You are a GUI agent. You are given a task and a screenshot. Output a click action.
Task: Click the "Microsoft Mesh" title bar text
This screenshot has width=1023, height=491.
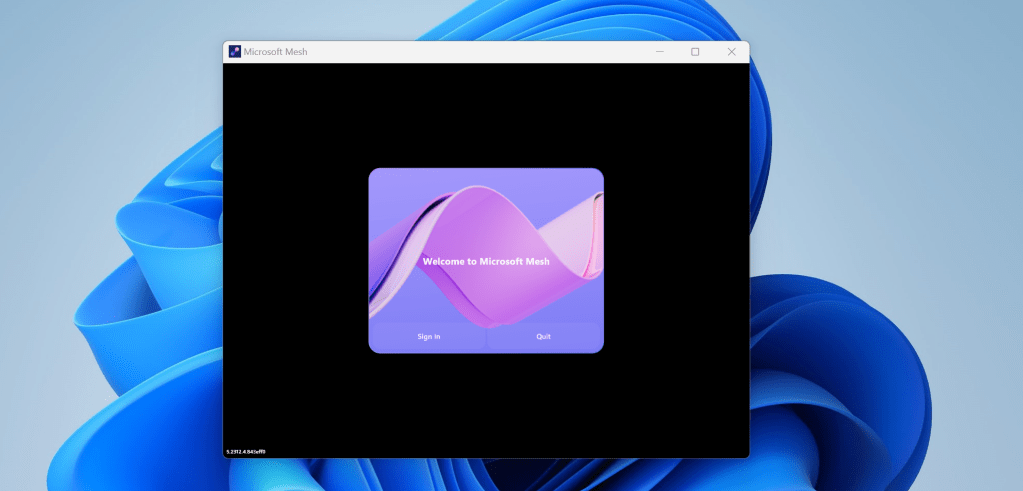click(x=276, y=52)
